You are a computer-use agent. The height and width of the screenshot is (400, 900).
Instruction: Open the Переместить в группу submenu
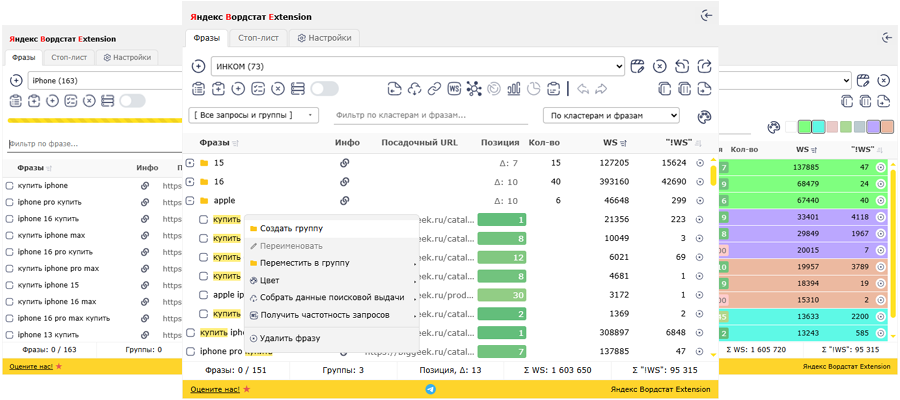pos(332,263)
